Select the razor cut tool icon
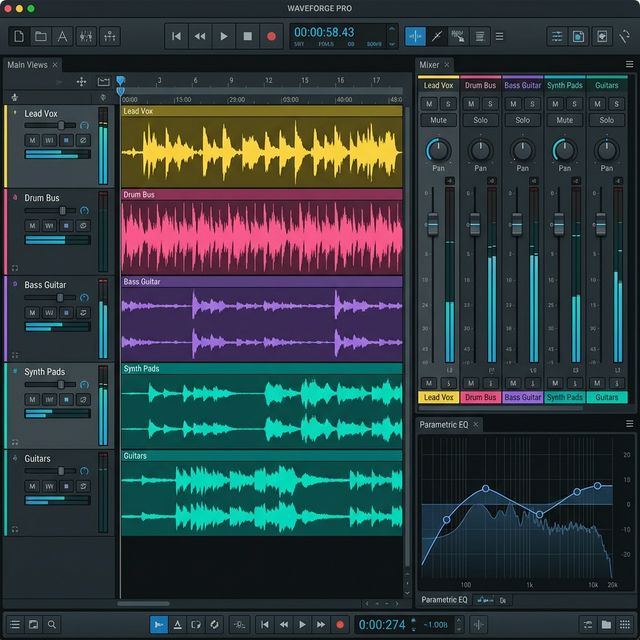This screenshot has width=640, height=640. [x=437, y=36]
